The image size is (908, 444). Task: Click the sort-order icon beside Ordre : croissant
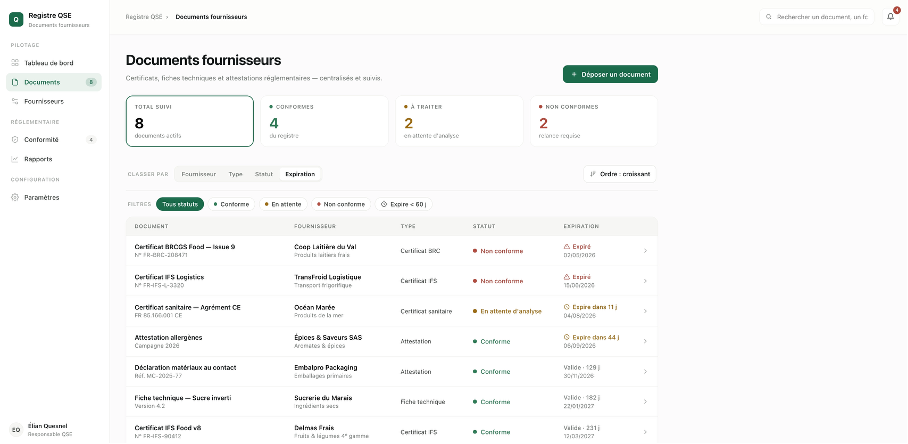592,174
